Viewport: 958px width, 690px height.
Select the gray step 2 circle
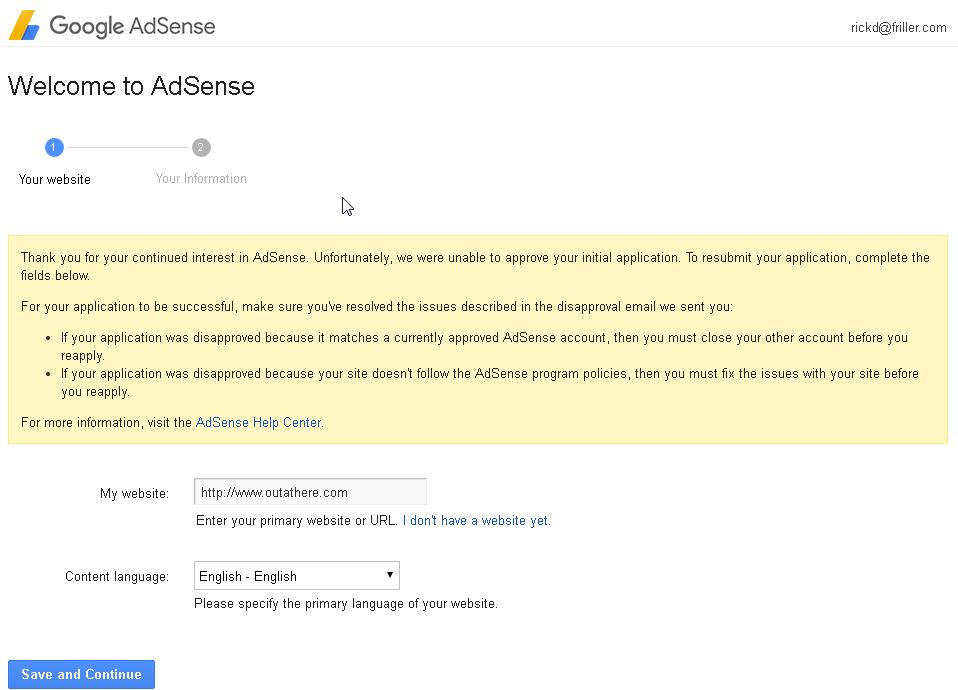(x=201, y=148)
